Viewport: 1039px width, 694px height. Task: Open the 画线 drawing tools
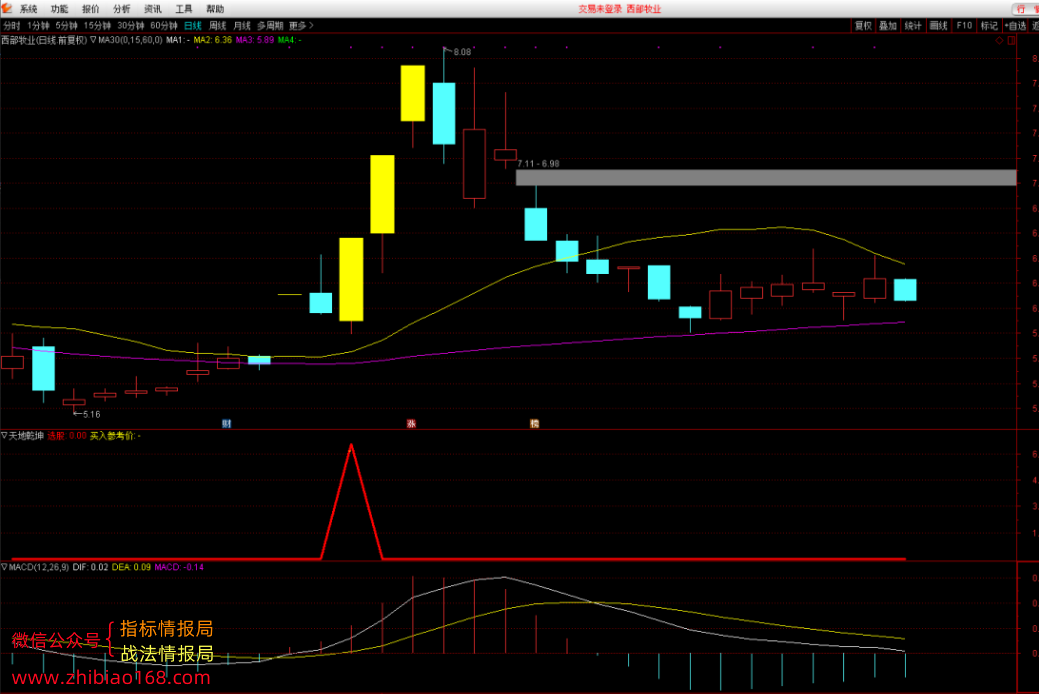(x=938, y=26)
